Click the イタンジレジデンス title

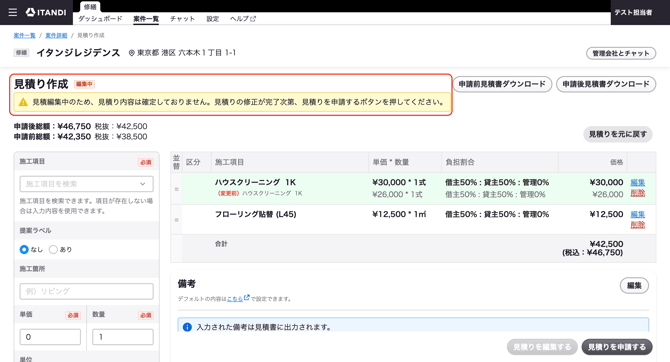(78, 53)
